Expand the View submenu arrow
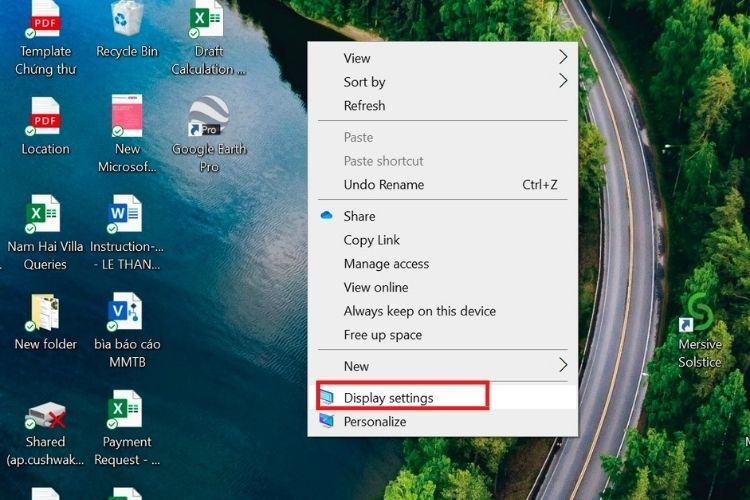Image resolution: width=750 pixels, height=500 pixels. (563, 57)
